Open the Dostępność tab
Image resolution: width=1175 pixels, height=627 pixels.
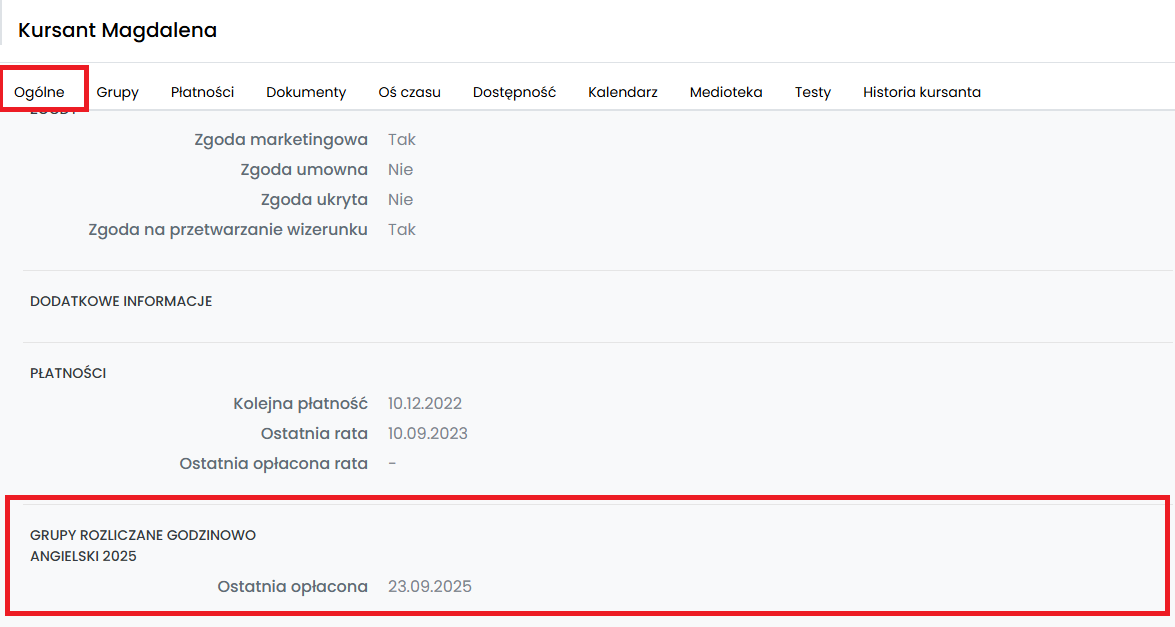(x=514, y=92)
